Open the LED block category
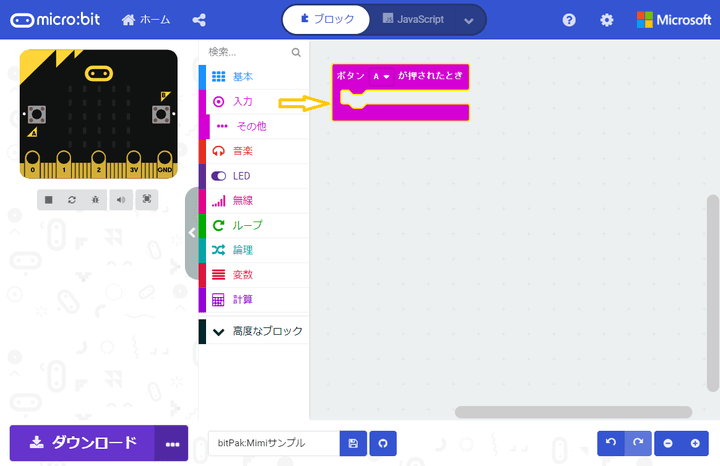 254,176
